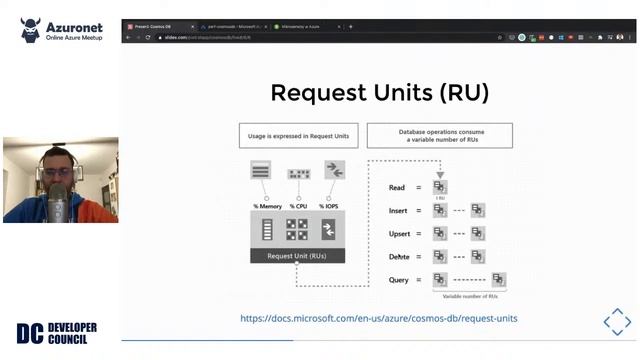Switch to the third tab with green favicon

305,27
